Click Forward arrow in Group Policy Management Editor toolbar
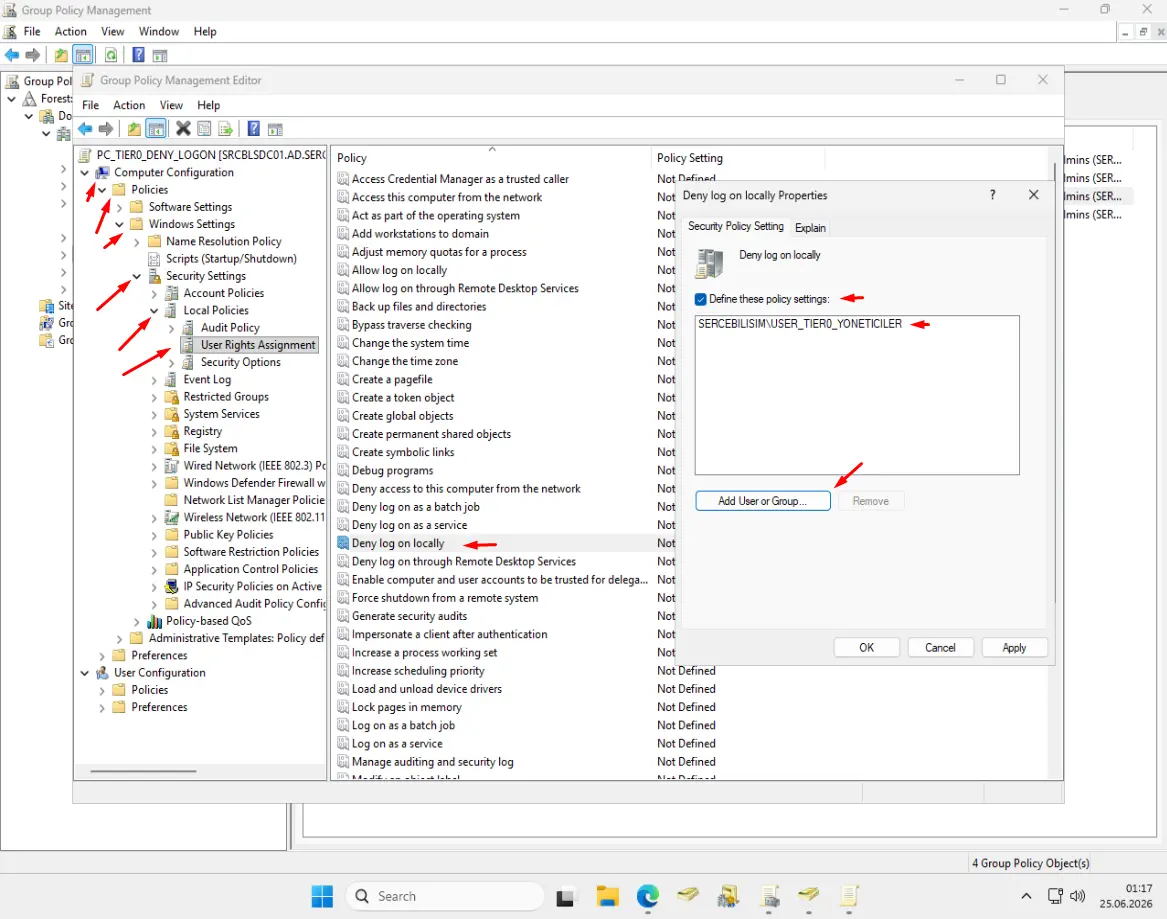 tap(106, 129)
